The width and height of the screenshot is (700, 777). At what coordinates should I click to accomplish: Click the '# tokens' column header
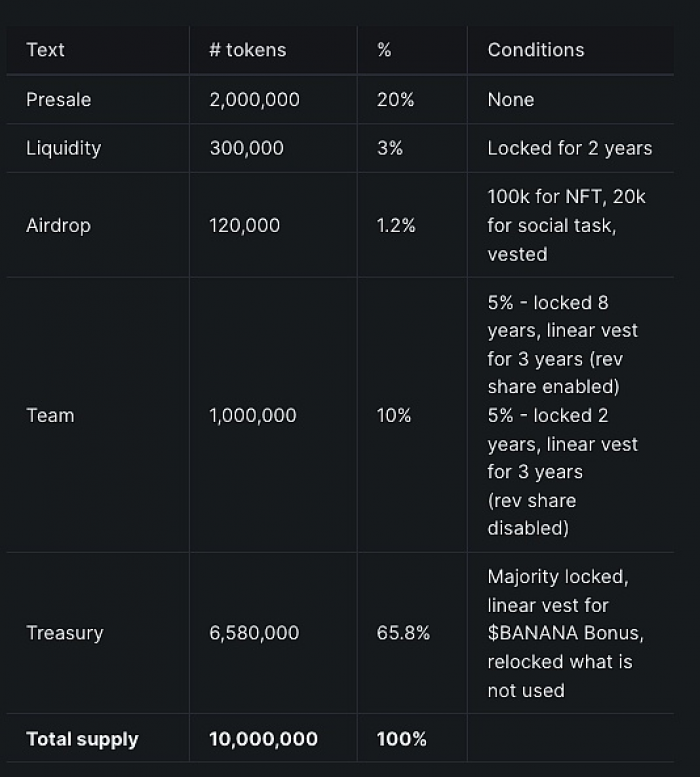[x=248, y=50]
